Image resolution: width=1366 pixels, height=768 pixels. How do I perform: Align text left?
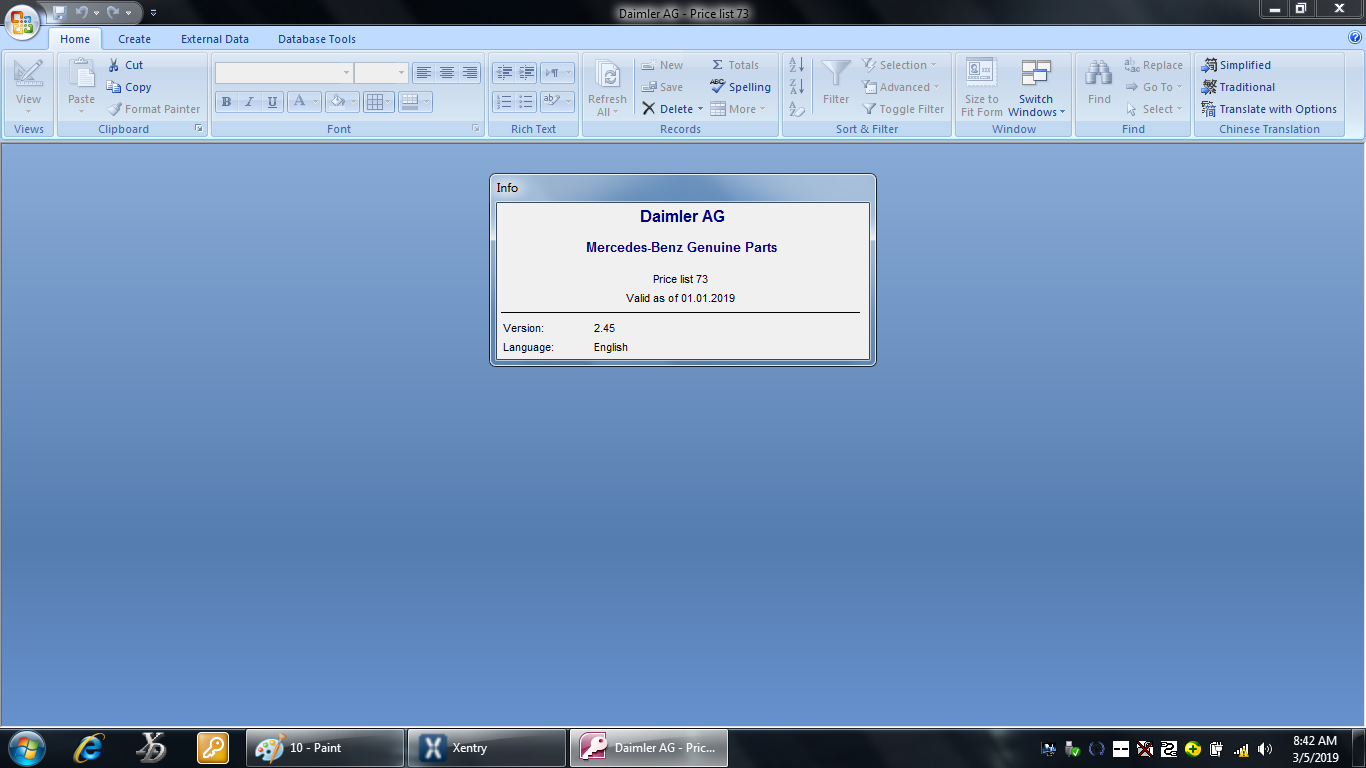424,73
